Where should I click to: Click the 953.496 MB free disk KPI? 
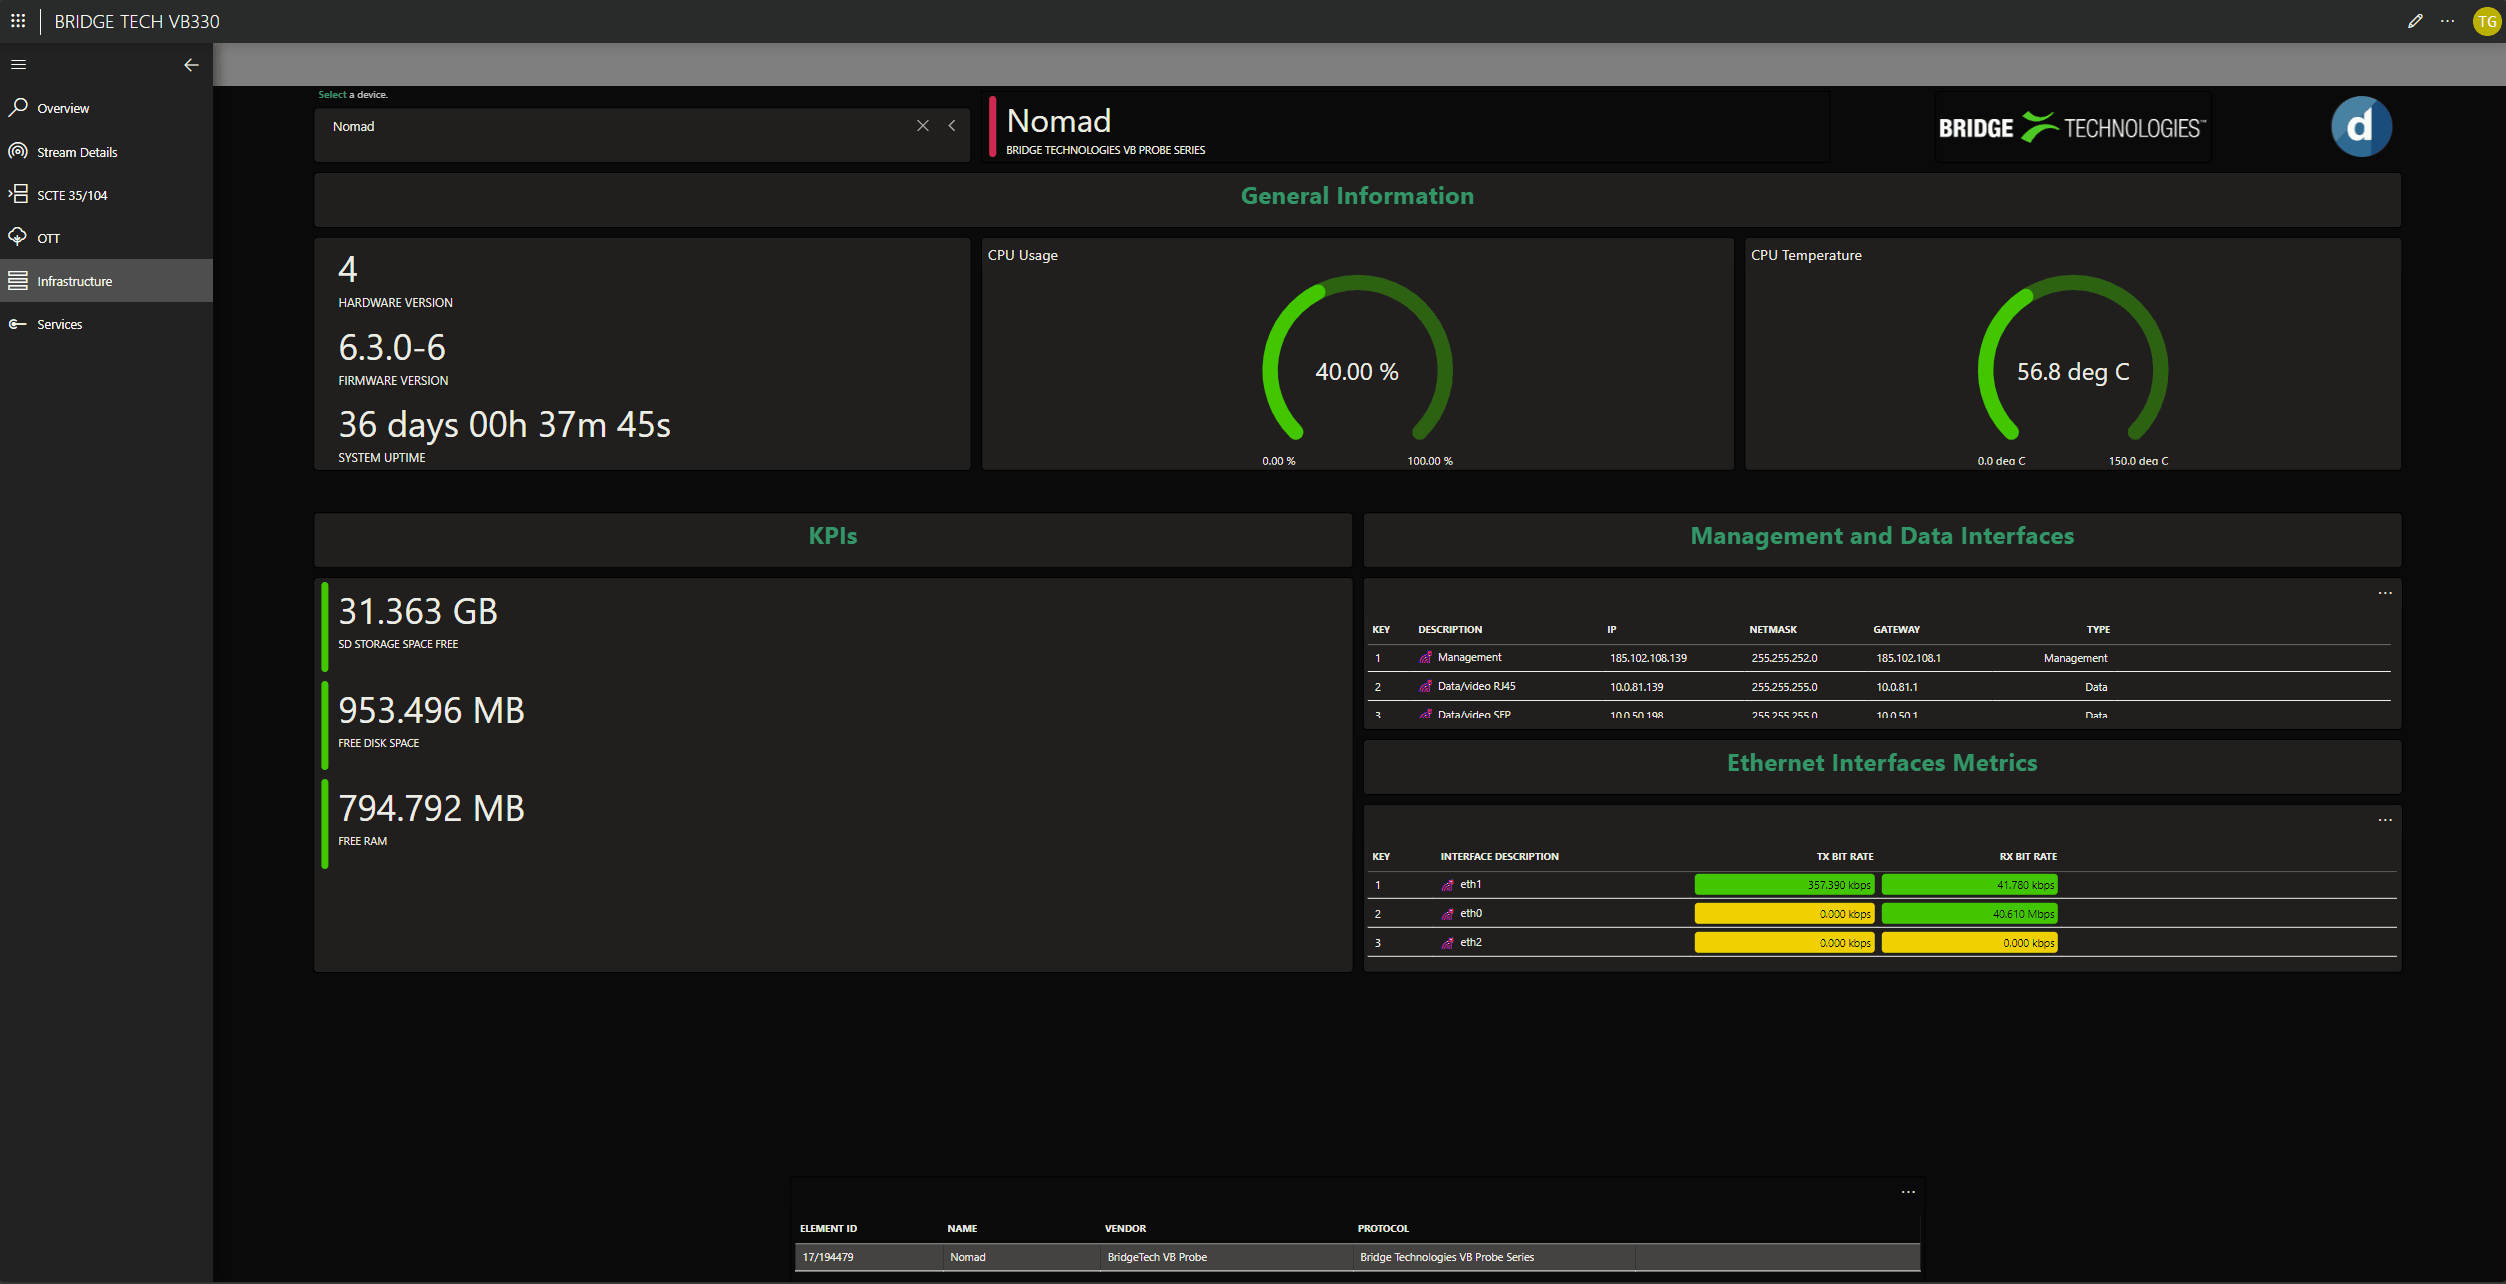431,711
